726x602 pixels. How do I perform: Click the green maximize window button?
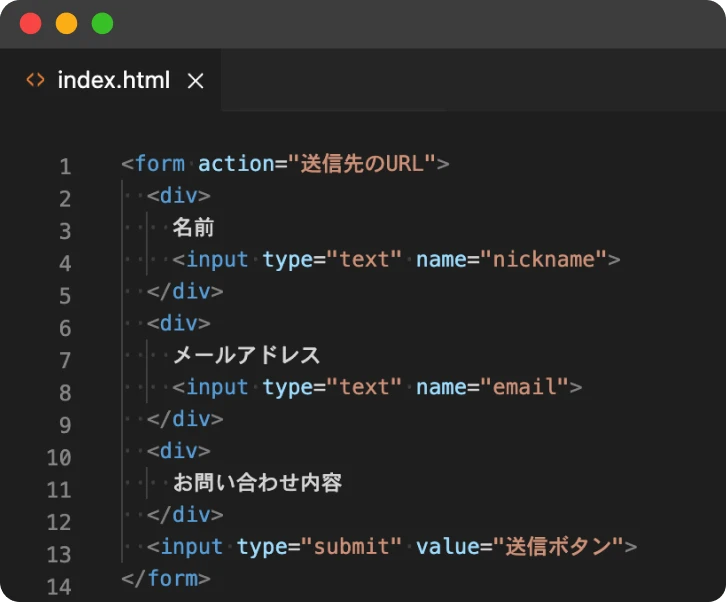102,24
